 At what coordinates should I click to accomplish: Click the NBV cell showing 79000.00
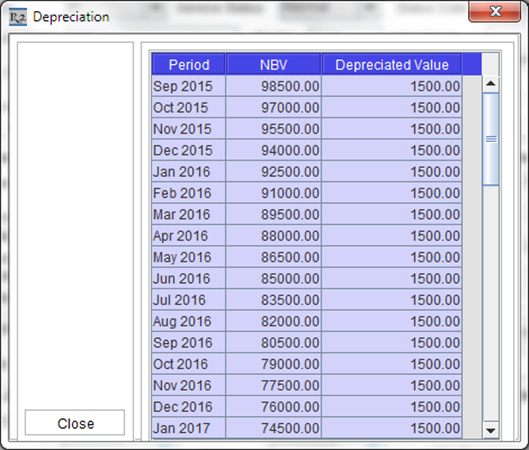274,364
